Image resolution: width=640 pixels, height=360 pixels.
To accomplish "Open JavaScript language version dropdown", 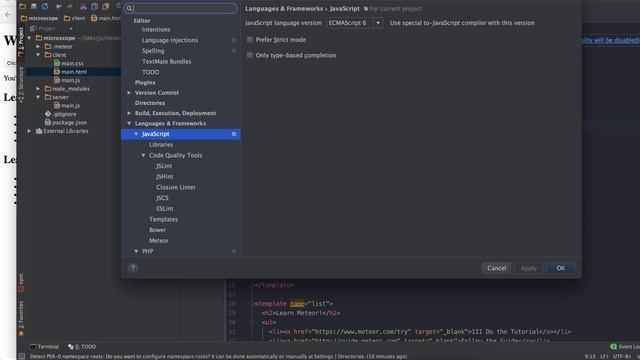I will click(354, 23).
